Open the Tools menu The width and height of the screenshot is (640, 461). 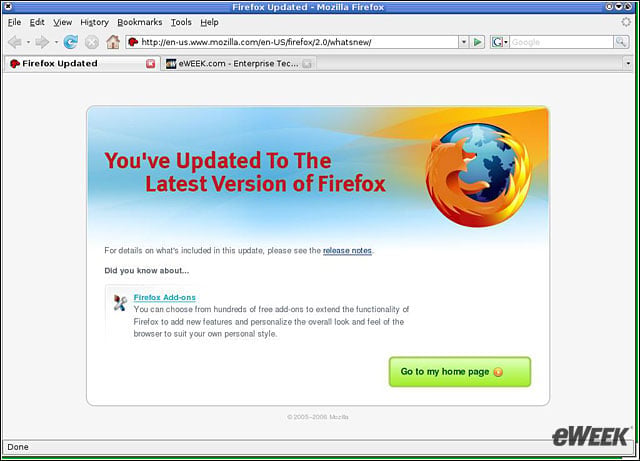[181, 22]
